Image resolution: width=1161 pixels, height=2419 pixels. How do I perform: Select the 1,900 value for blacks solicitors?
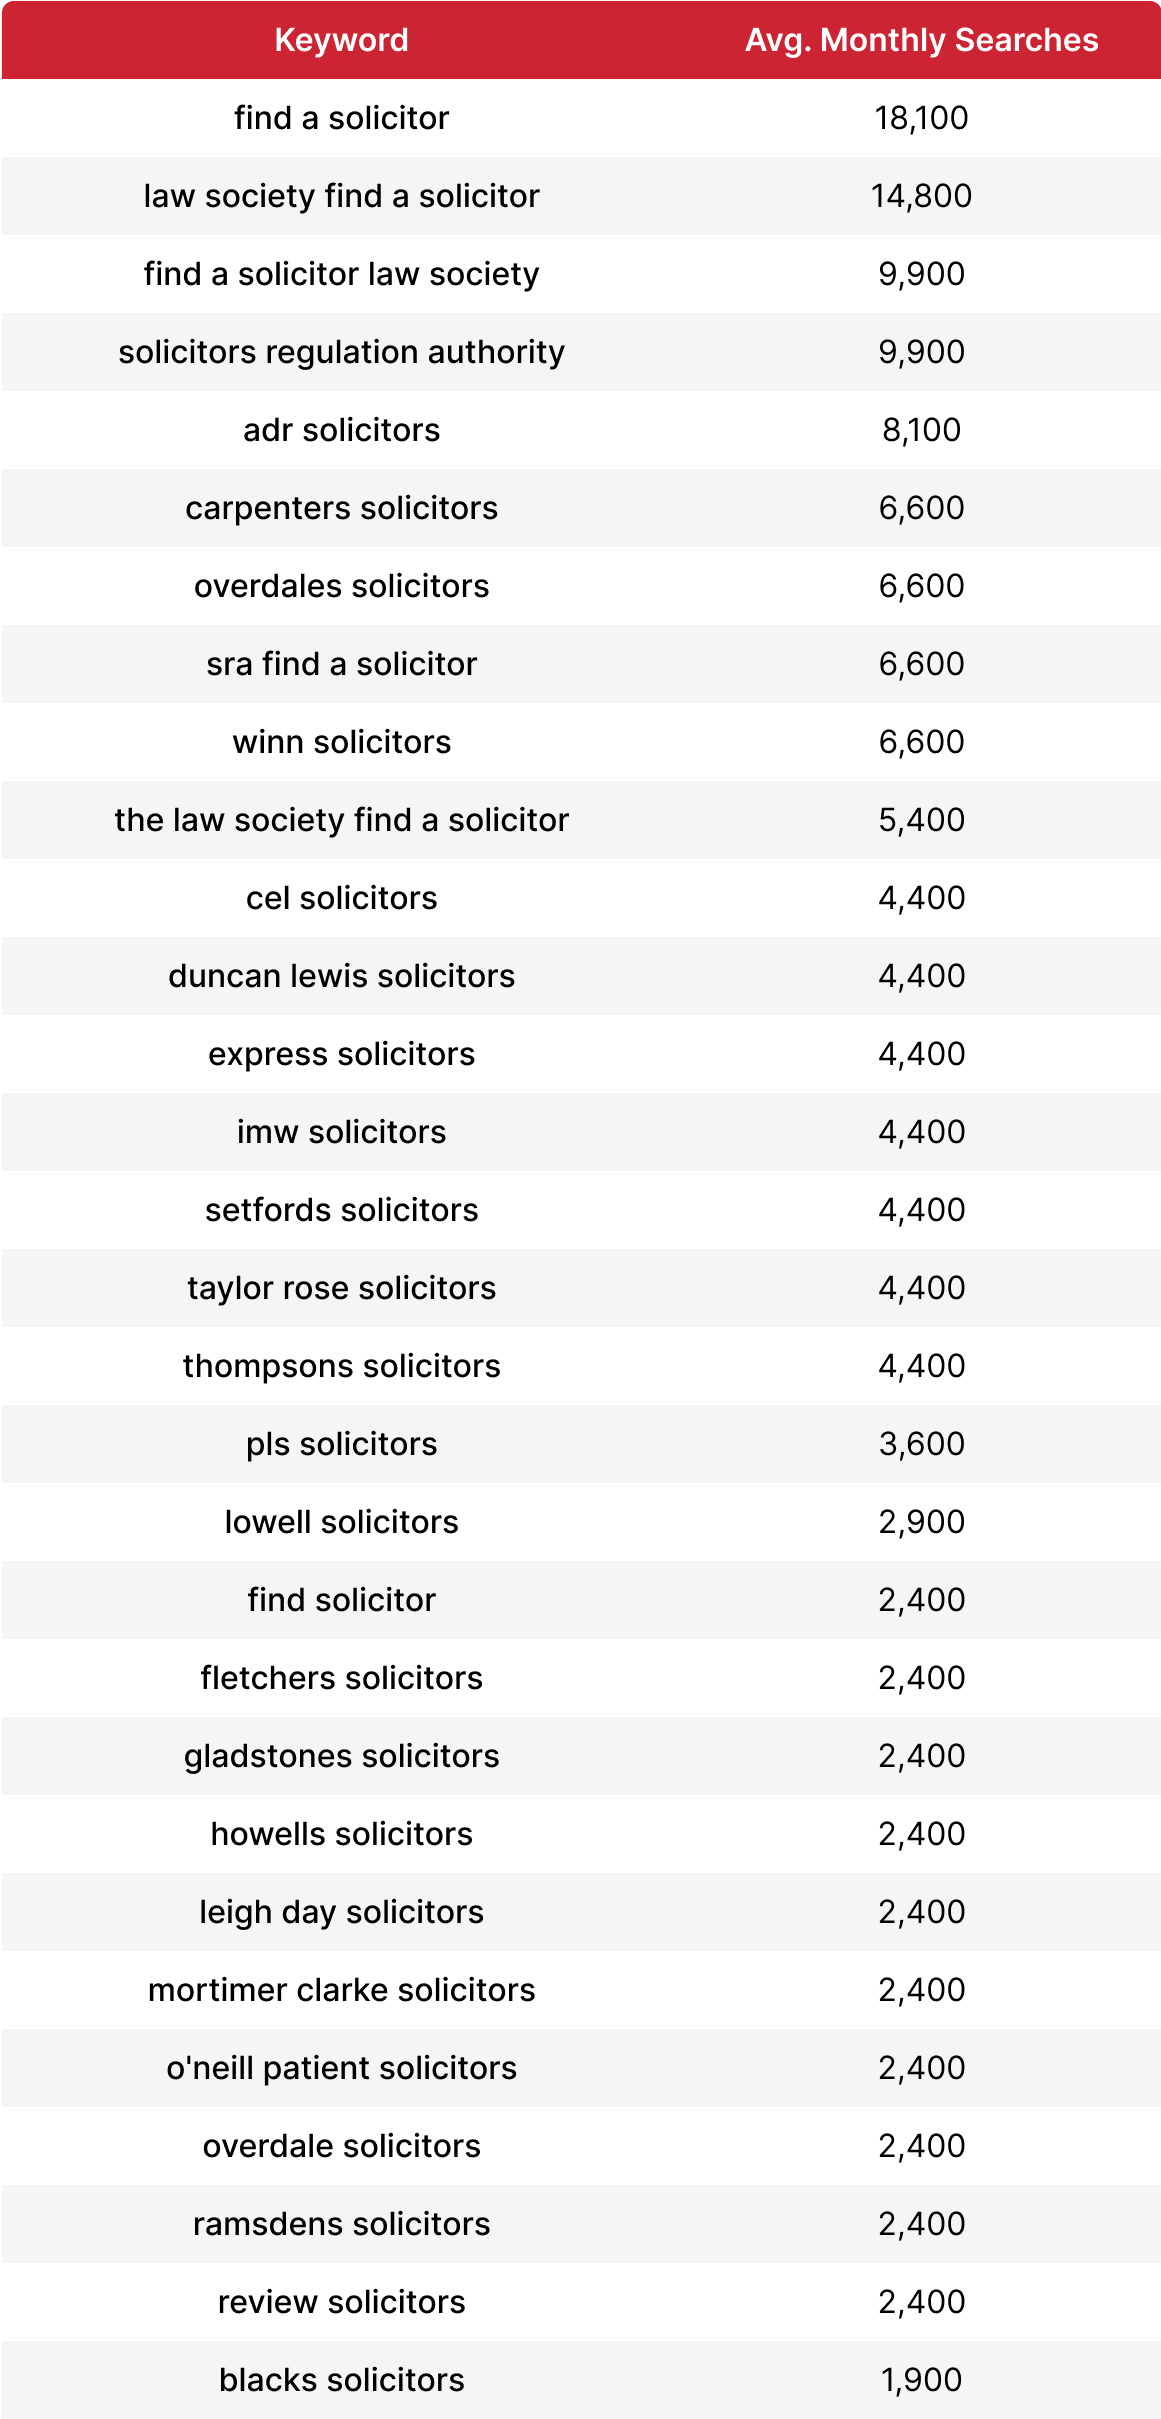click(x=921, y=2380)
